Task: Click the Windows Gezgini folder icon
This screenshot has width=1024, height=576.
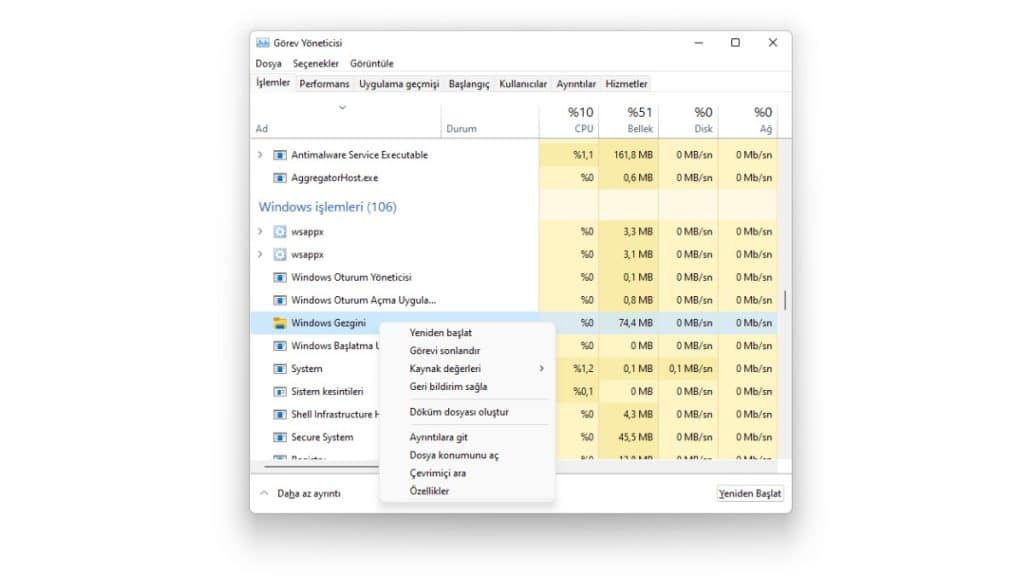Action: click(x=280, y=323)
